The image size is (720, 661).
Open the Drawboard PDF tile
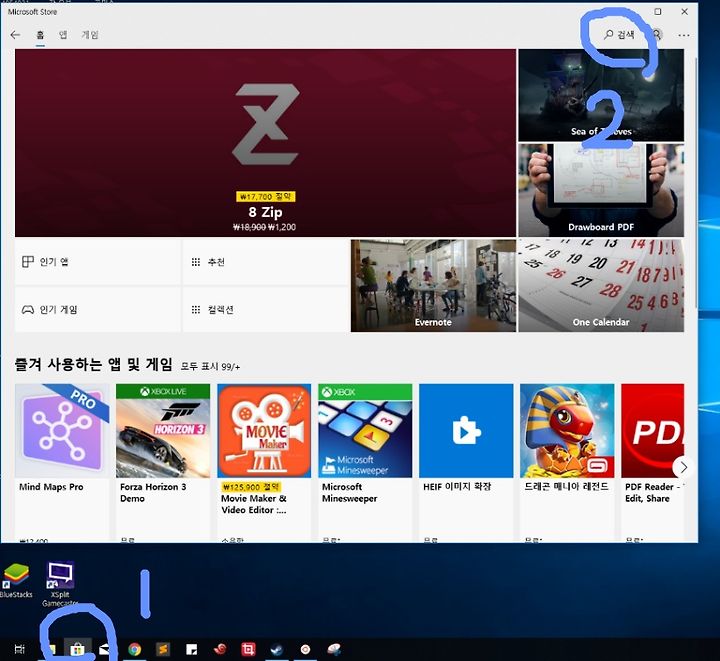click(x=601, y=190)
